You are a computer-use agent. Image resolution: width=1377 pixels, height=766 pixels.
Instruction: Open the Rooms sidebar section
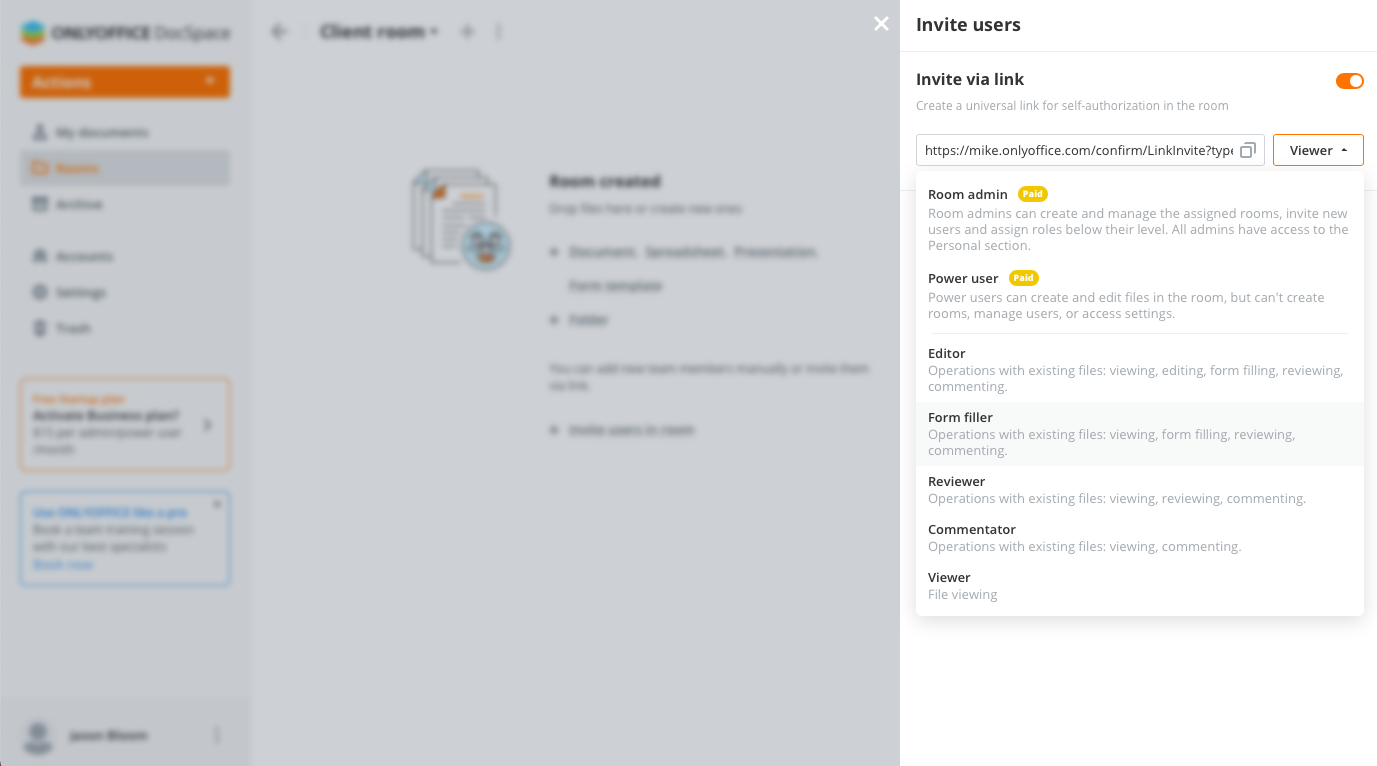tap(125, 168)
